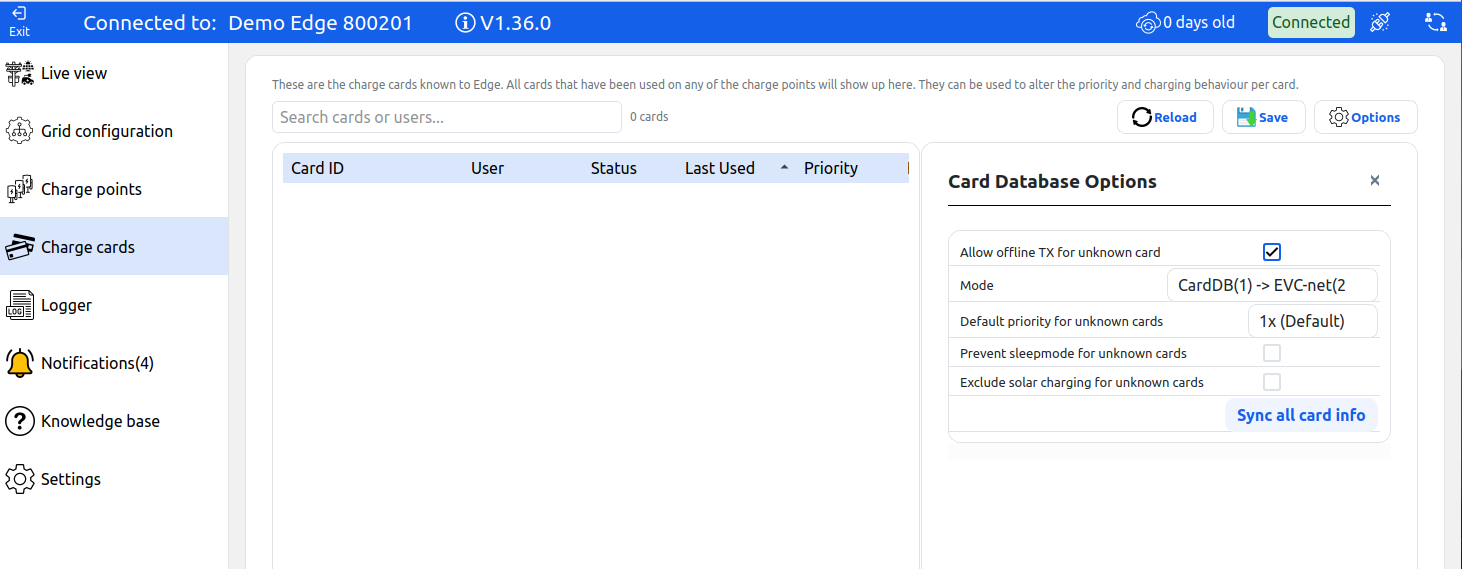Image resolution: width=1462 pixels, height=569 pixels.
Task: Check Exclude solar charging for unknown cards
Action: click(1272, 382)
